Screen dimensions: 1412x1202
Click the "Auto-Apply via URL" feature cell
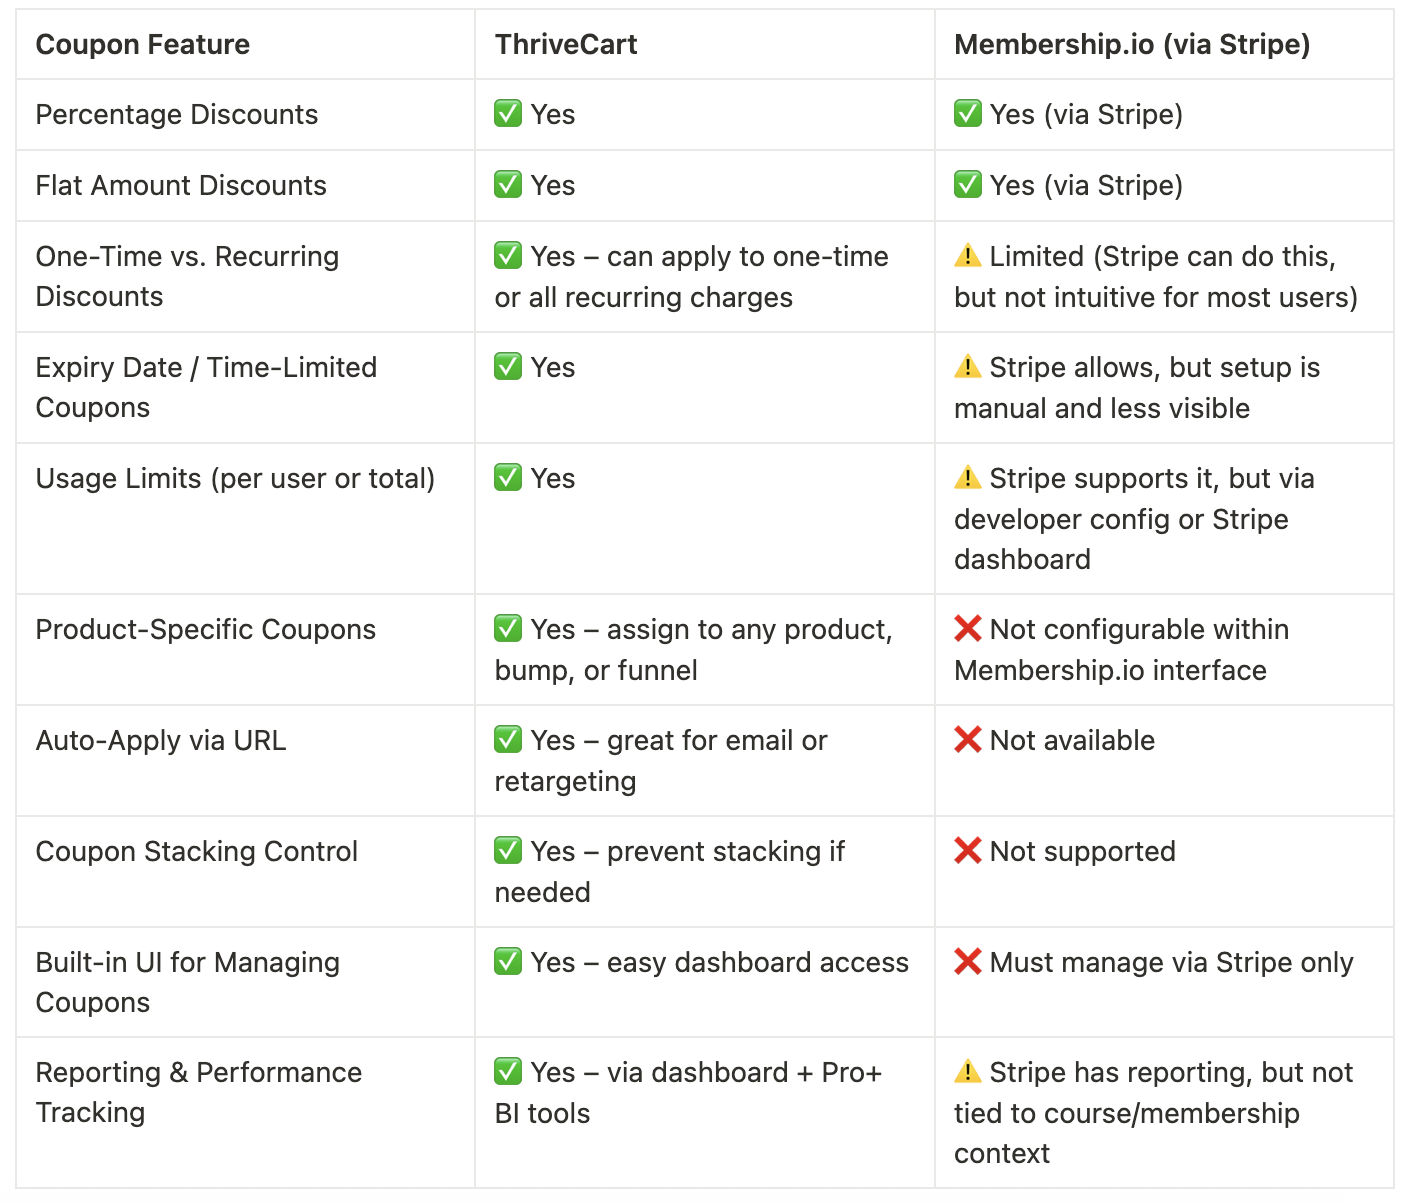point(161,741)
